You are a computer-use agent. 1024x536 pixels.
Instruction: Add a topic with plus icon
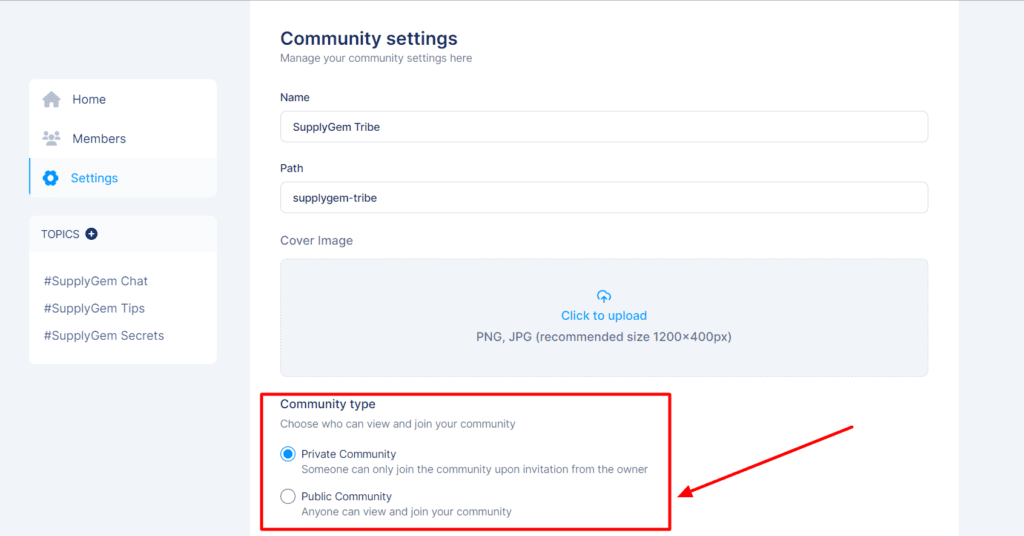tap(91, 234)
